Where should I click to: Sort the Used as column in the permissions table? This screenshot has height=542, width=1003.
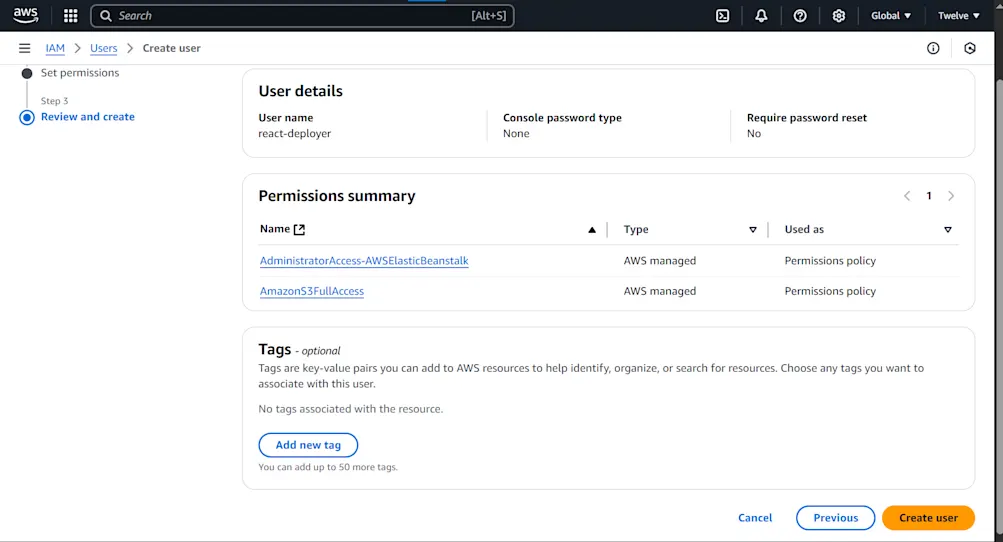click(948, 230)
